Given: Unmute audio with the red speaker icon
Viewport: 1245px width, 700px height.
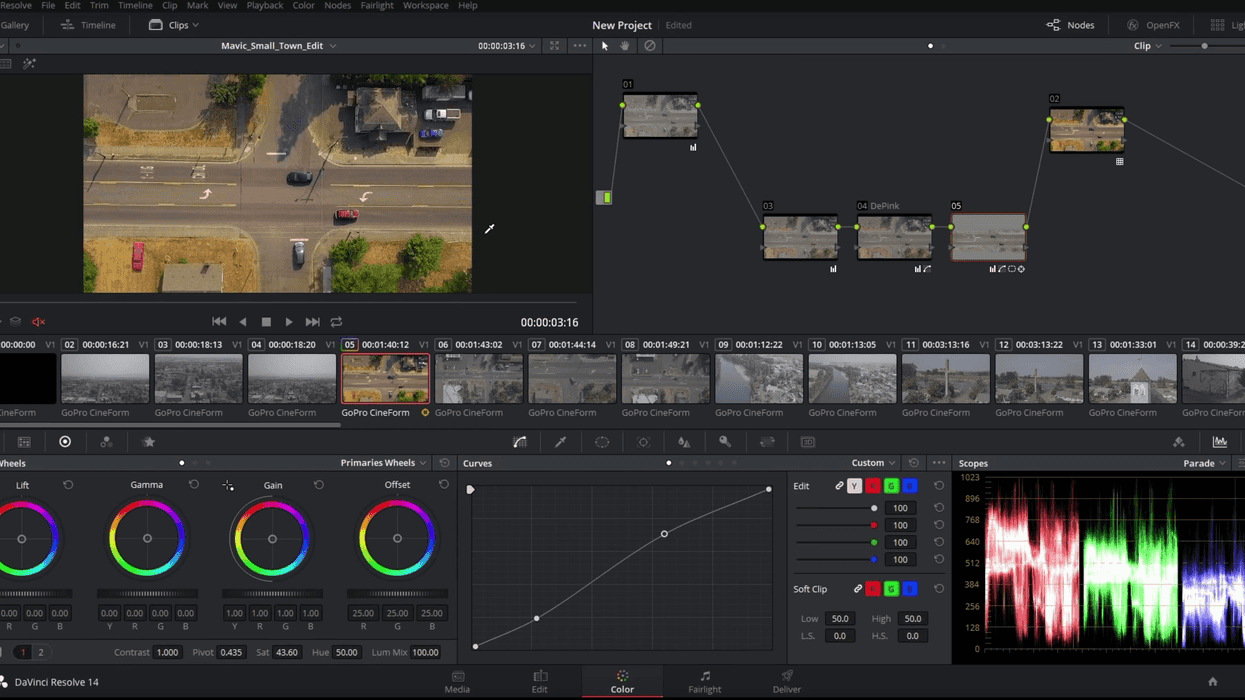Looking at the screenshot, I should [x=39, y=322].
